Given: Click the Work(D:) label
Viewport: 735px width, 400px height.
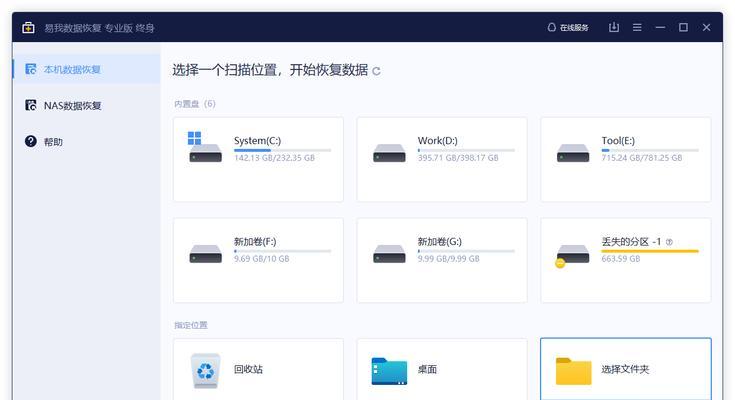Looking at the screenshot, I should tap(437, 141).
